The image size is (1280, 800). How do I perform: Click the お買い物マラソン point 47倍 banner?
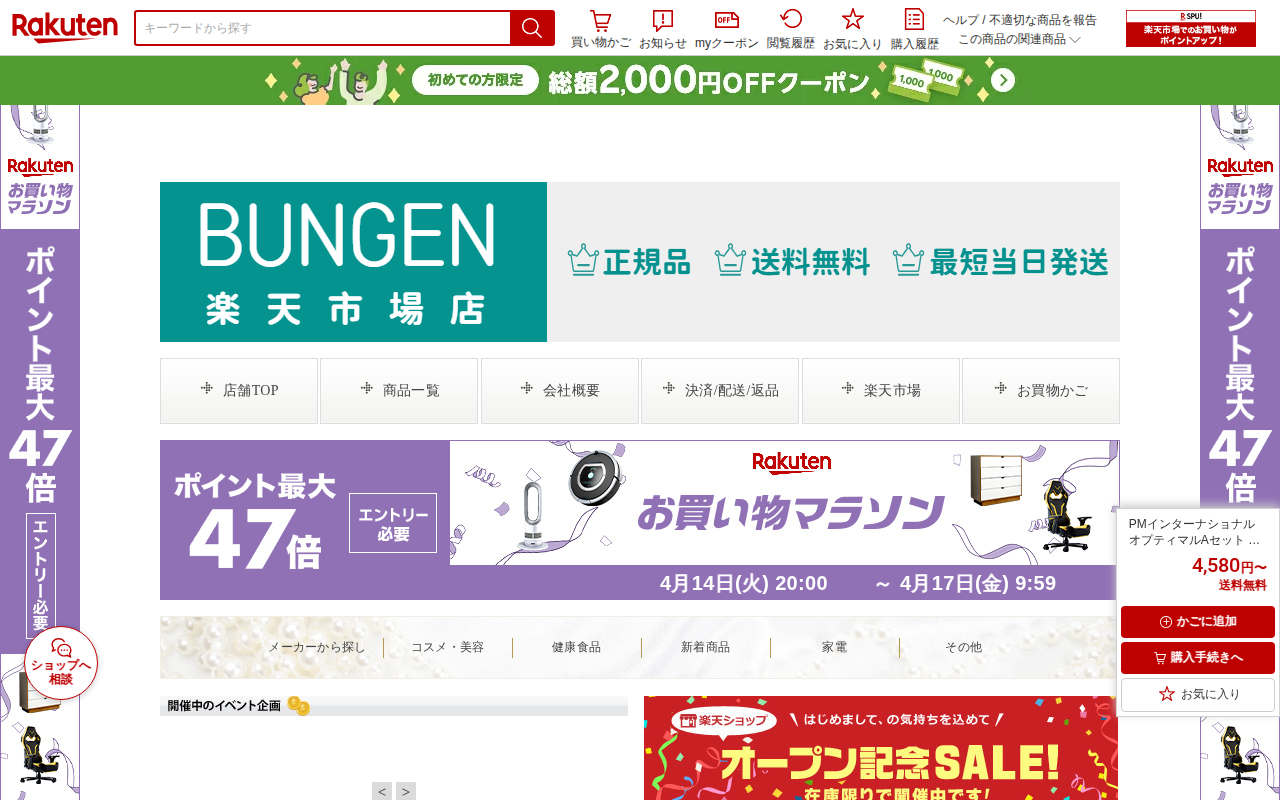click(x=640, y=520)
